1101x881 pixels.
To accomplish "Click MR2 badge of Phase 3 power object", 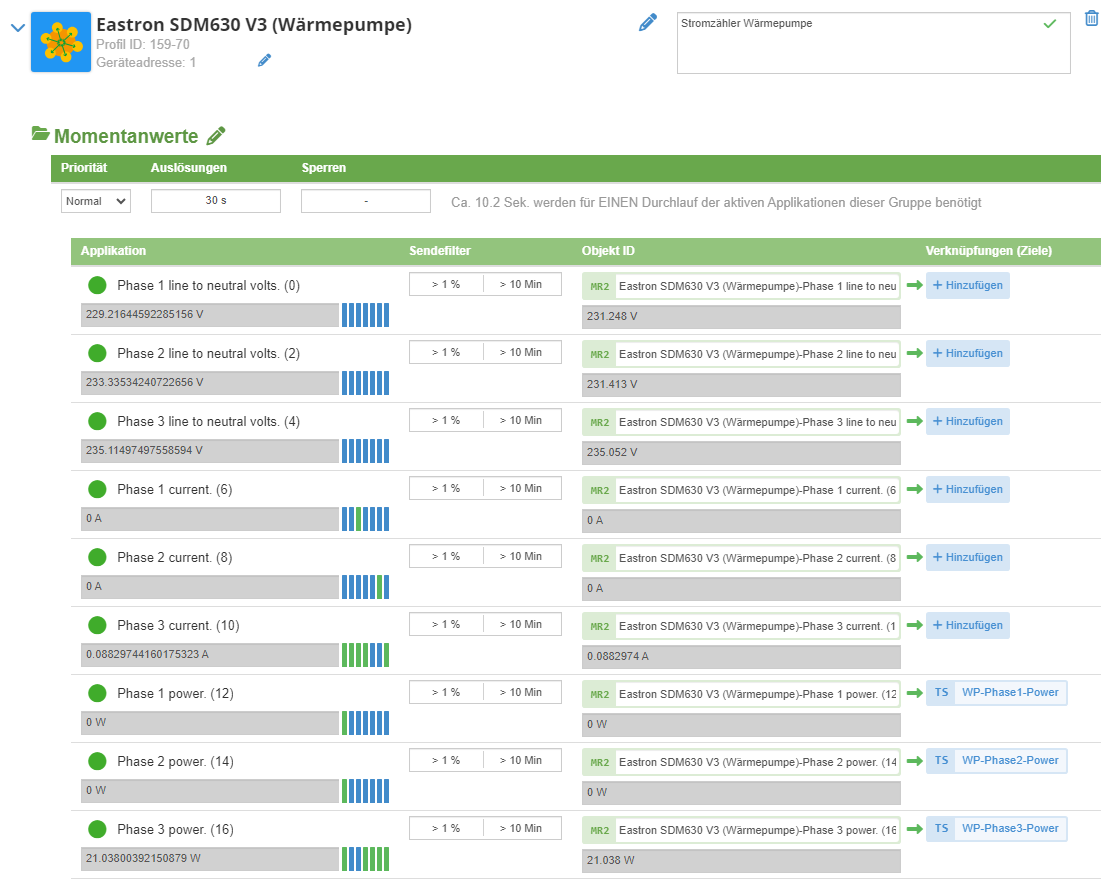I will (x=600, y=830).
